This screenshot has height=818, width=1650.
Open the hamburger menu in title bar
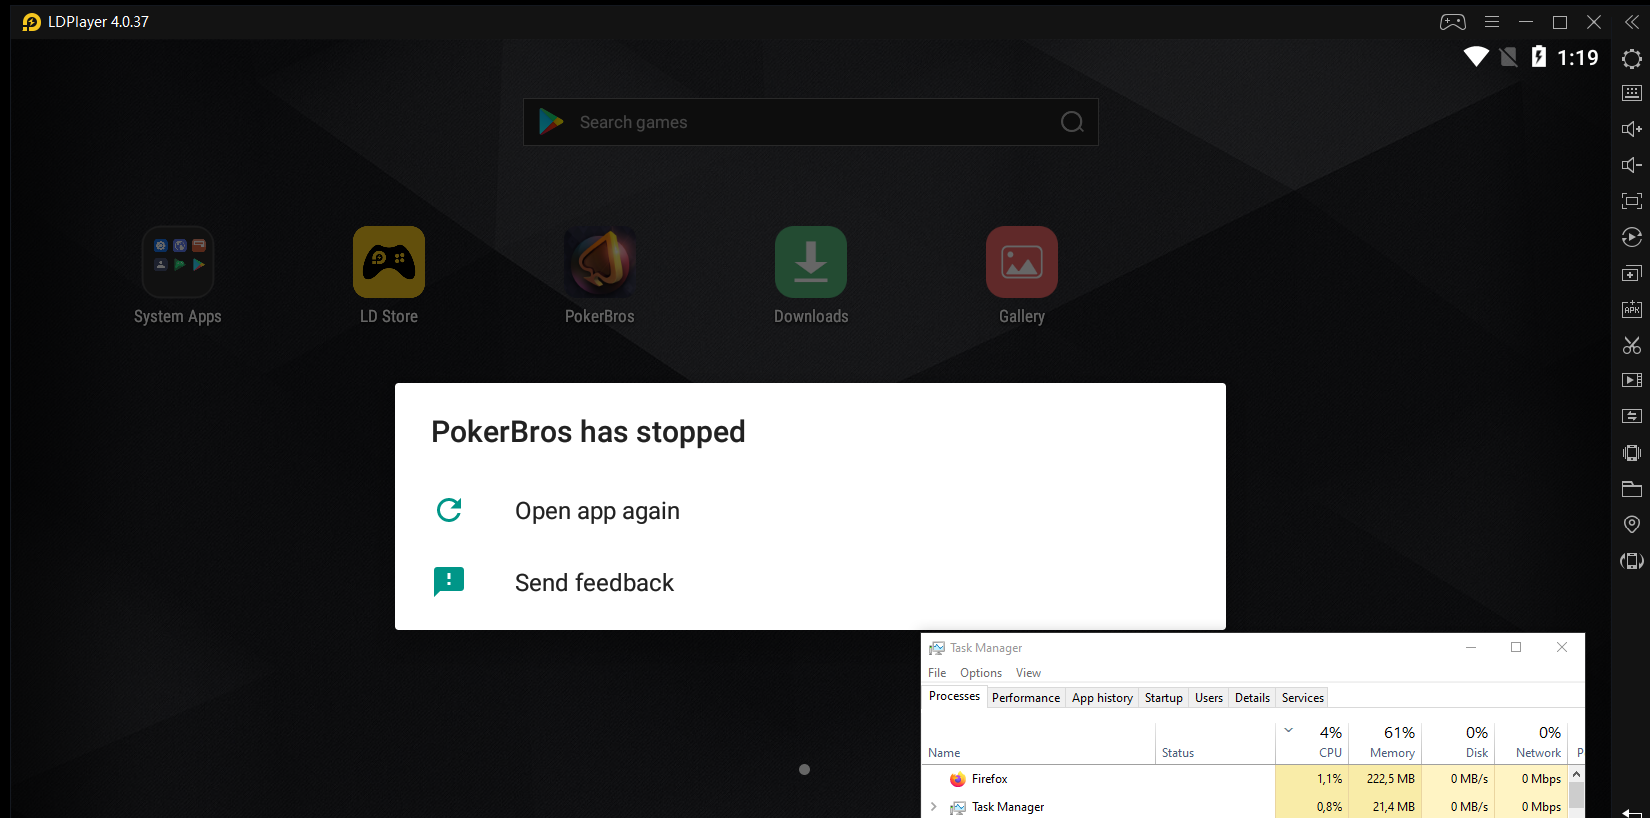click(1491, 22)
